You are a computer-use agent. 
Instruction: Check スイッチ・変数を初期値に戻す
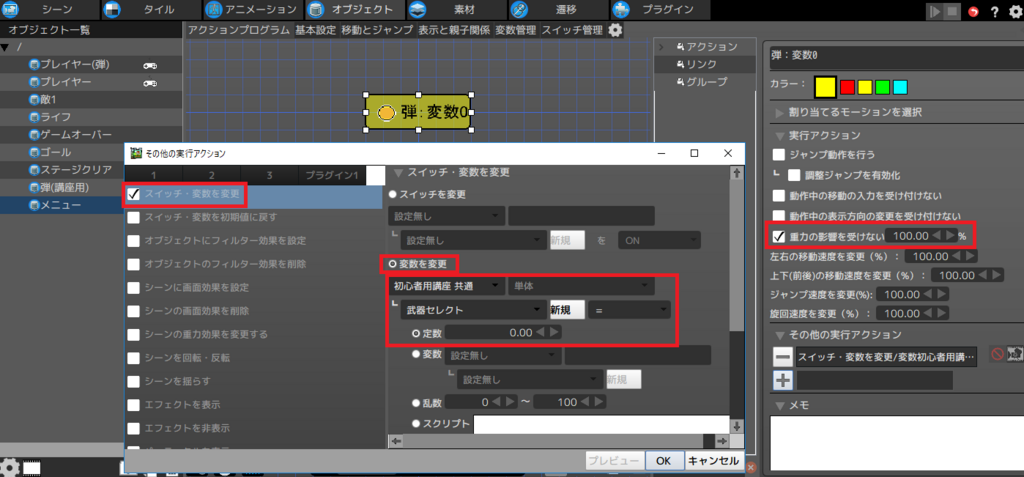point(133,217)
